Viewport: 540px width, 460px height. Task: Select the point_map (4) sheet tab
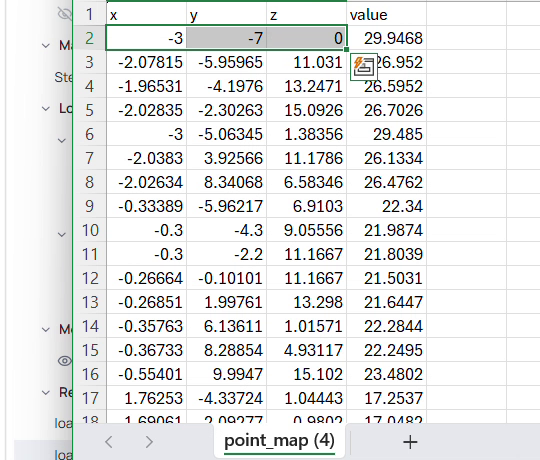pyautogui.click(x=279, y=441)
